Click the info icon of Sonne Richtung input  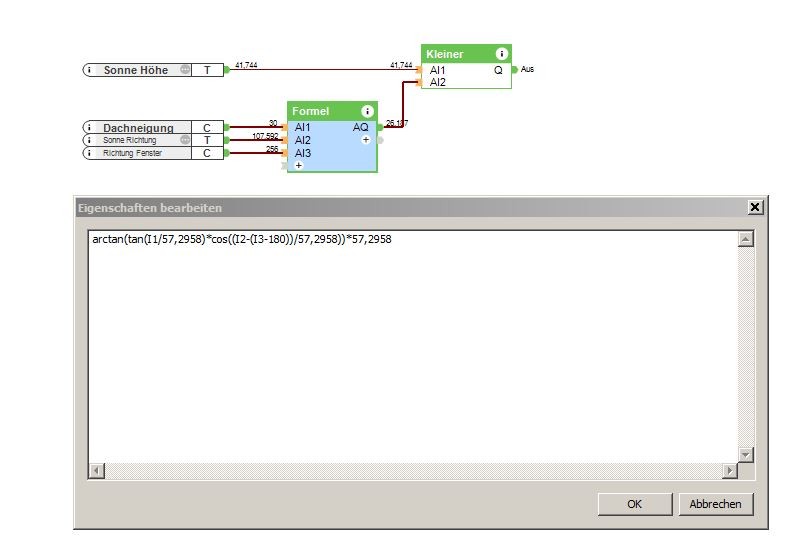89,140
